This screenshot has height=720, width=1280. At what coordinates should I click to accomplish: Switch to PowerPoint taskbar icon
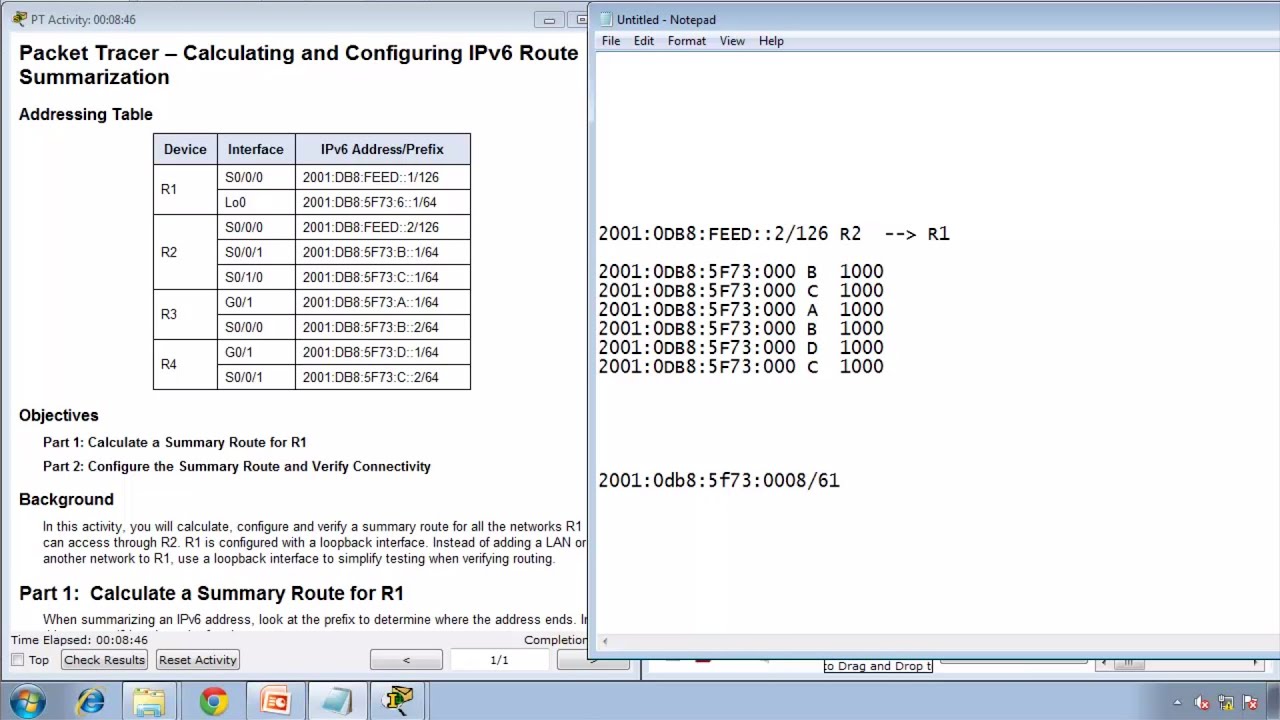[x=275, y=701]
